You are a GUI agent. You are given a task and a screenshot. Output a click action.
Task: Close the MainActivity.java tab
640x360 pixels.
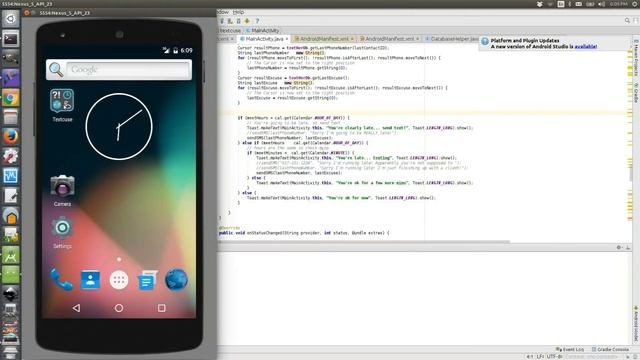tap(287, 39)
